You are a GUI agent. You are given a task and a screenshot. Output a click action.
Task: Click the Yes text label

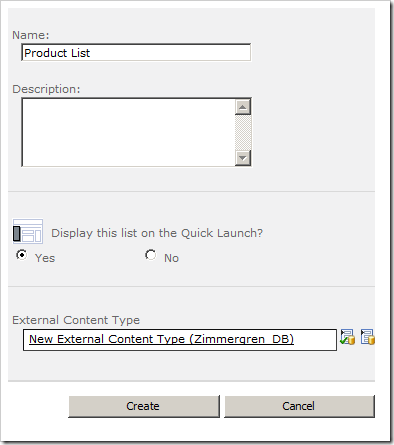click(x=45, y=258)
